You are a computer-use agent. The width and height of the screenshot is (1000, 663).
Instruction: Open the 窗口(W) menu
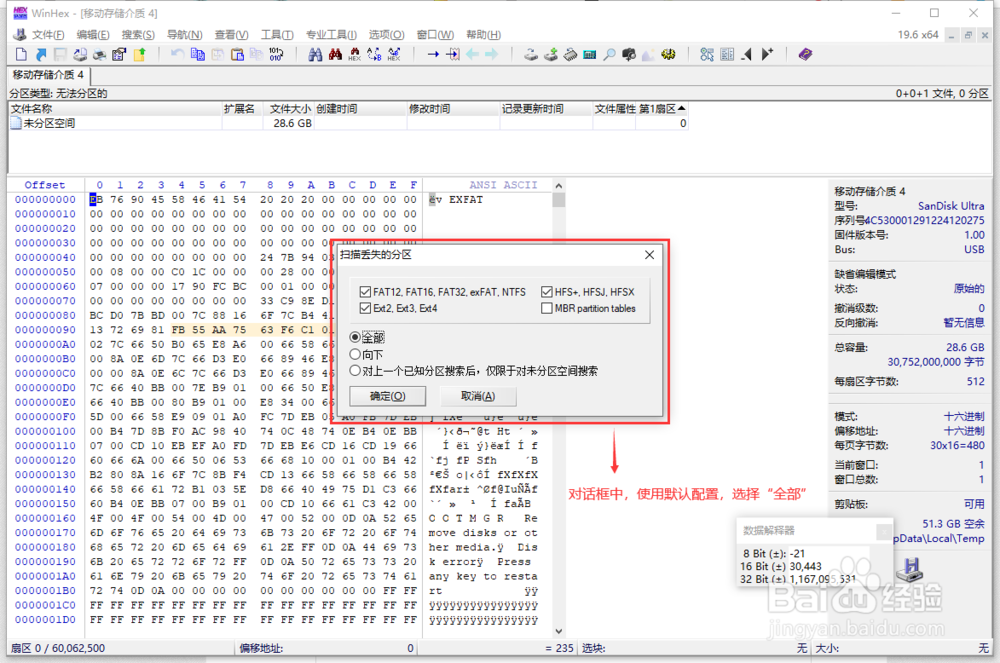[435, 34]
